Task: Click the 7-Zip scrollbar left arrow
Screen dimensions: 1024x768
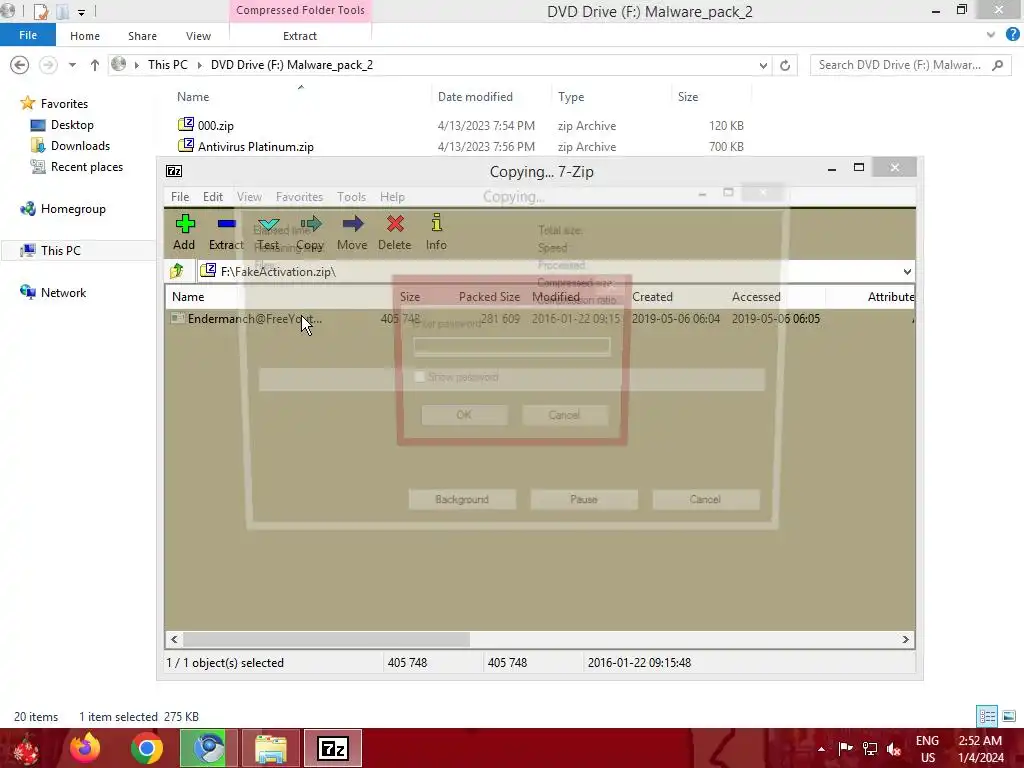Action: click(x=174, y=639)
